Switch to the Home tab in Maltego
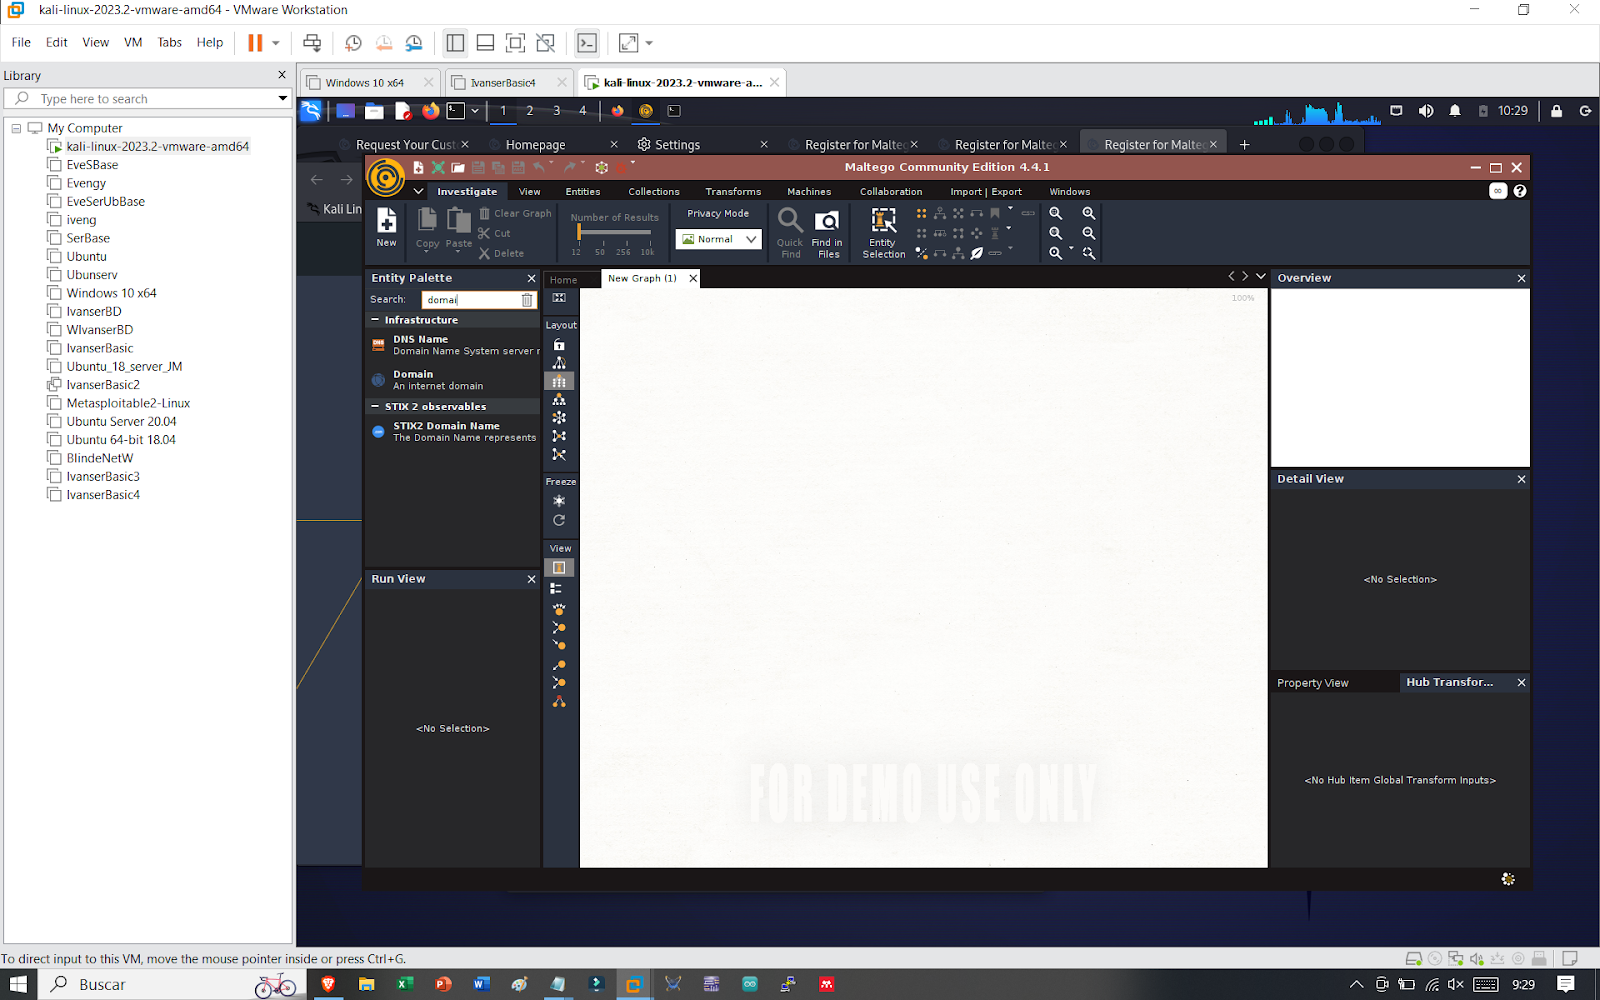1600x1000 pixels. click(563, 280)
